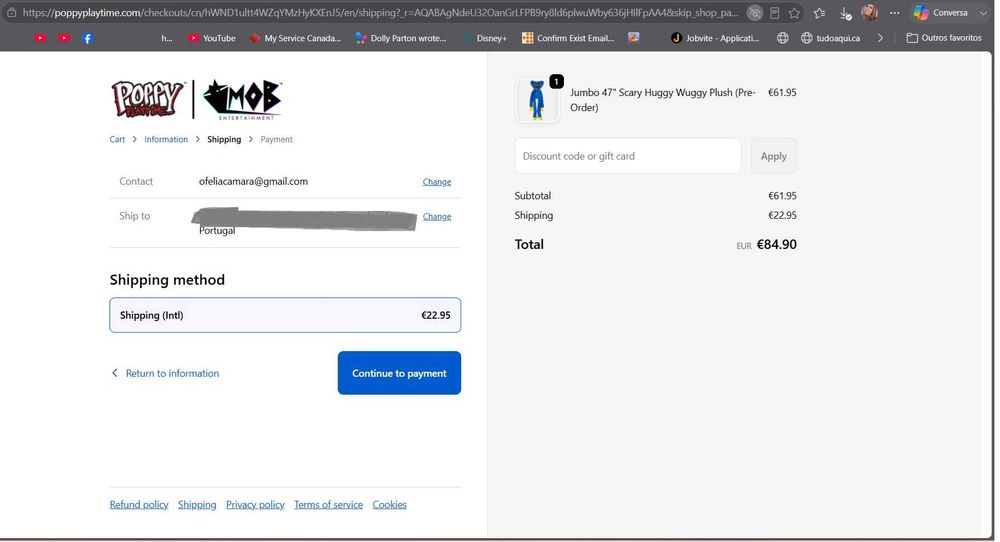Click the back chevron before Return to information
The width and height of the screenshot is (1000, 542).
click(115, 372)
